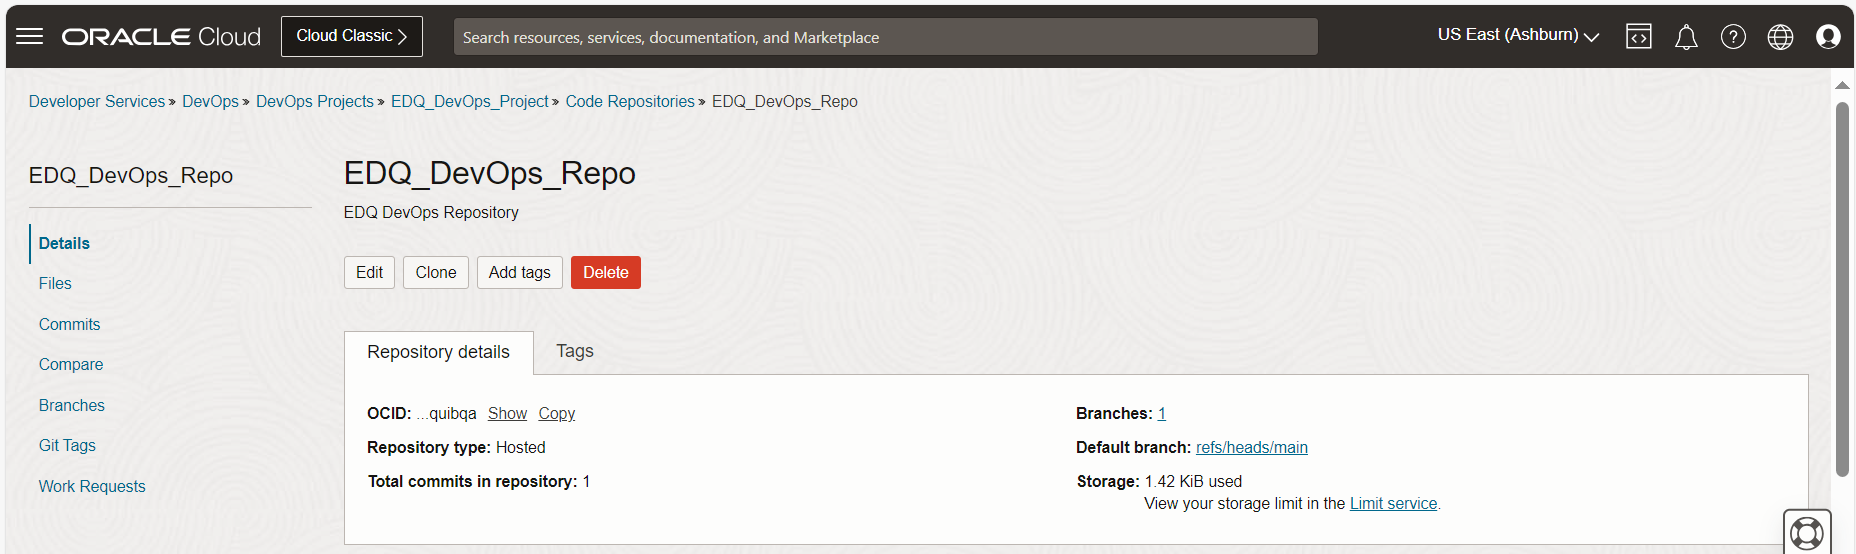Screen dimensions: 1856x554
Task: Click the Oracle Cloud logo
Action: (x=161, y=37)
